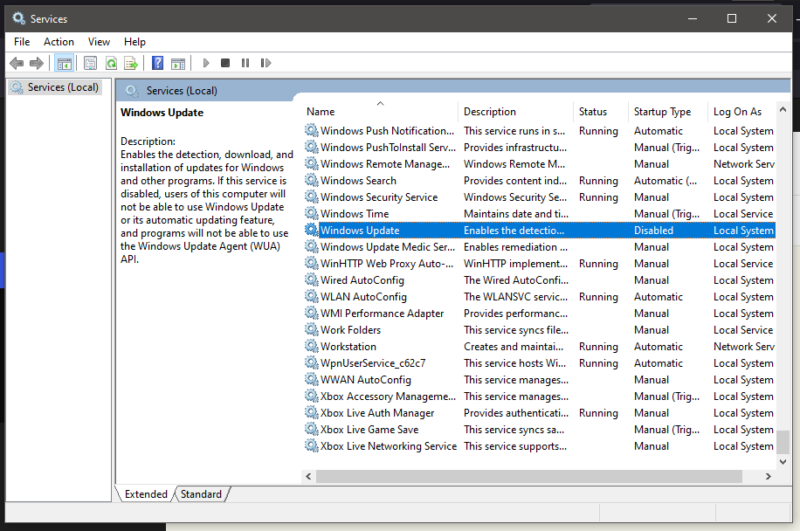Sort by the Log On As column header
Viewport: 800px width, 531px height.
coord(741,111)
